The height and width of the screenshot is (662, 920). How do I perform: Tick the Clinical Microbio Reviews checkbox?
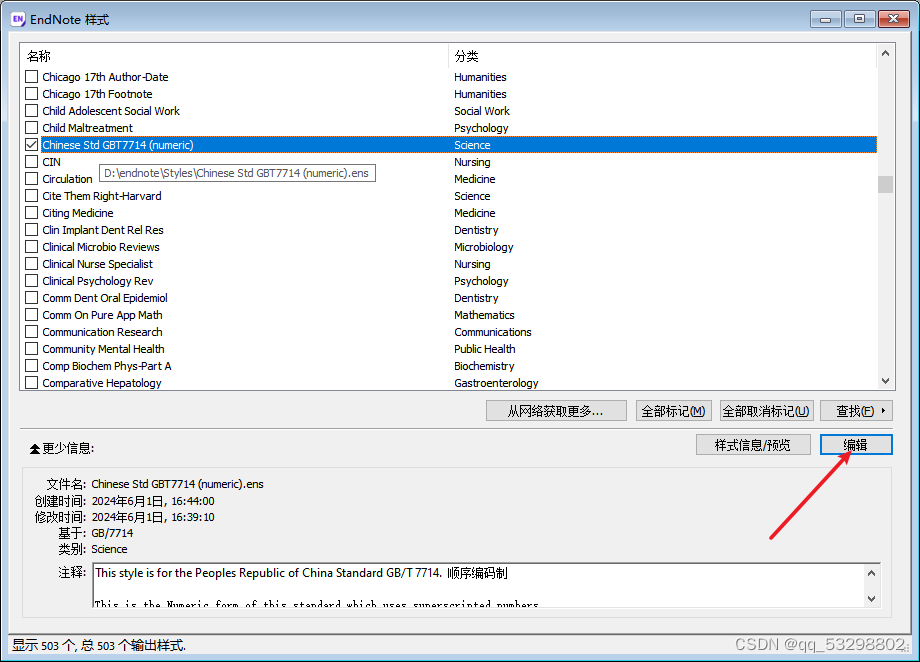(32, 247)
